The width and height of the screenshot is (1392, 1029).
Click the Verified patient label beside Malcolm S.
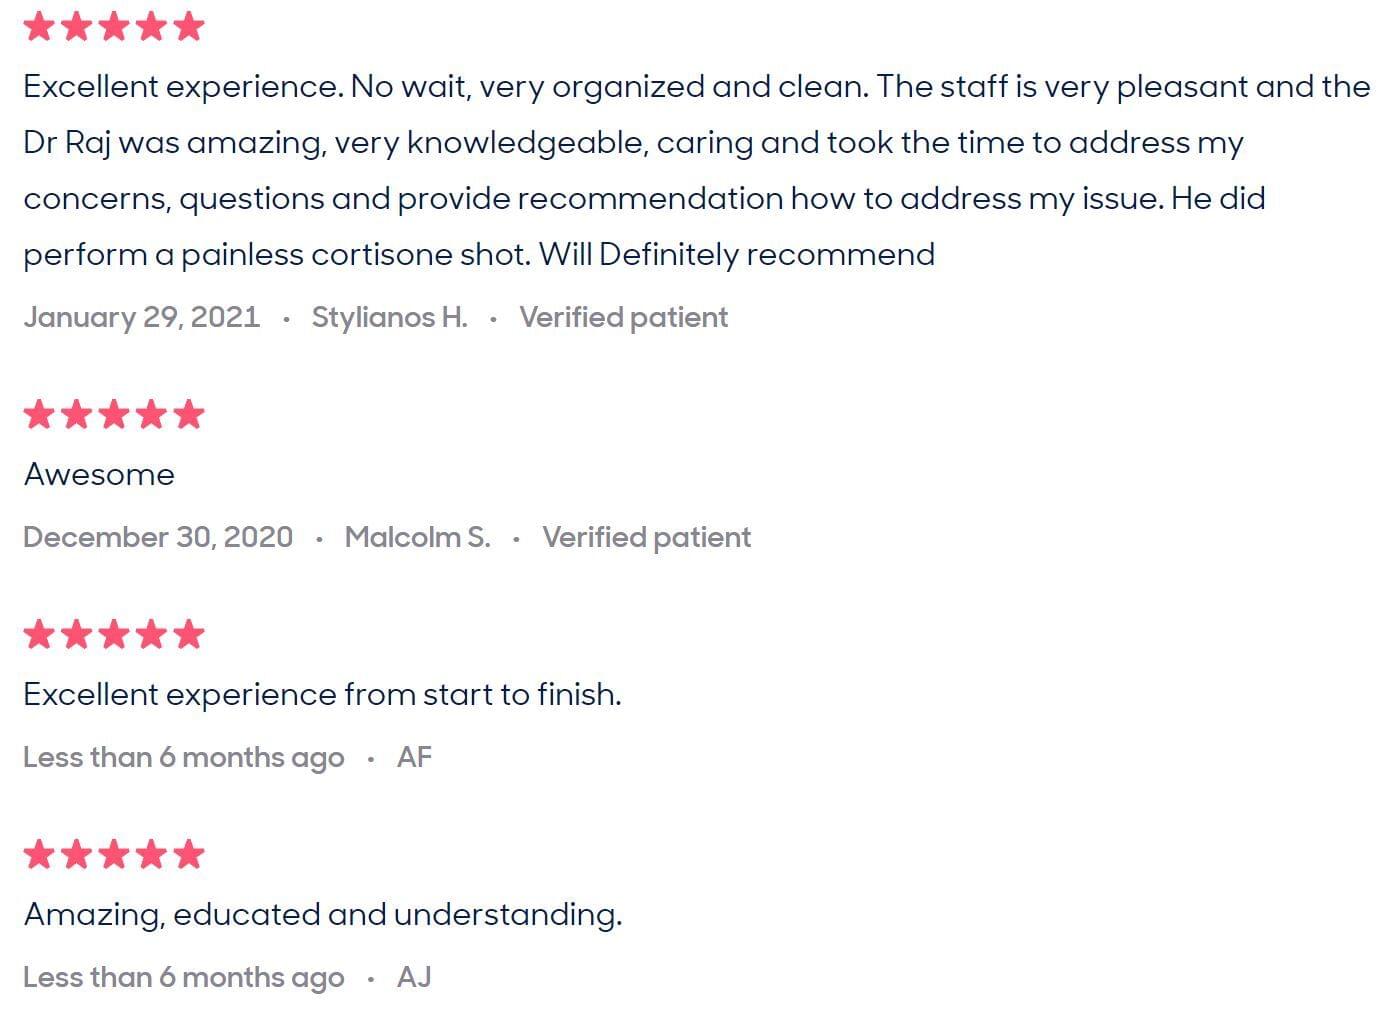(646, 537)
